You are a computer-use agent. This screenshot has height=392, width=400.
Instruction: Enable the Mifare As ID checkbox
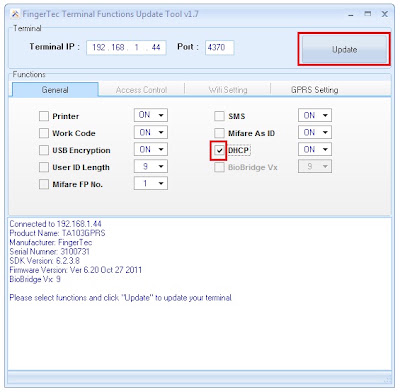click(x=219, y=133)
